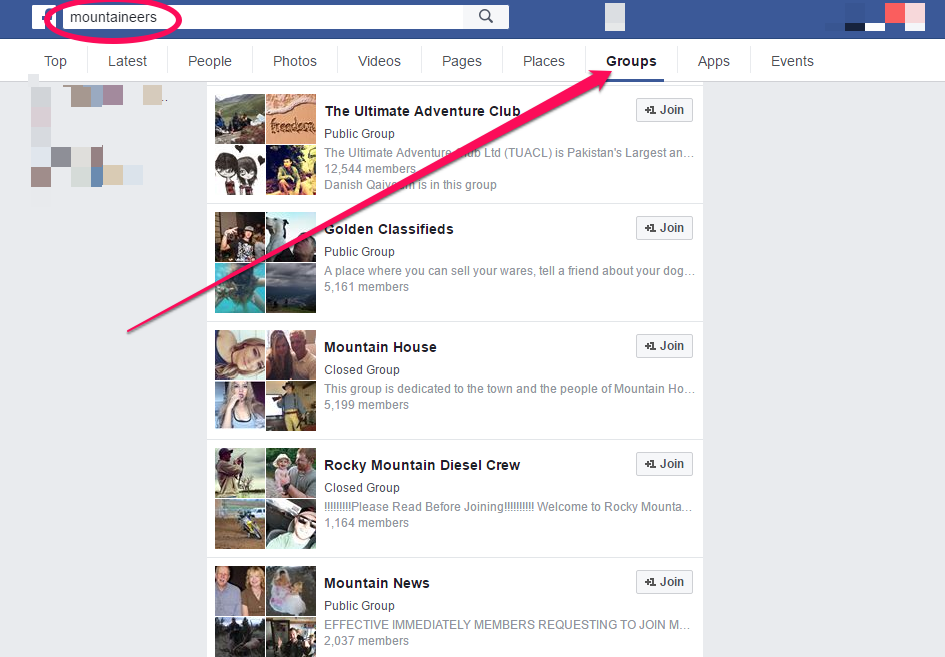The image size is (945, 657).
Task: Join the Mountain House group
Action: click(x=664, y=347)
